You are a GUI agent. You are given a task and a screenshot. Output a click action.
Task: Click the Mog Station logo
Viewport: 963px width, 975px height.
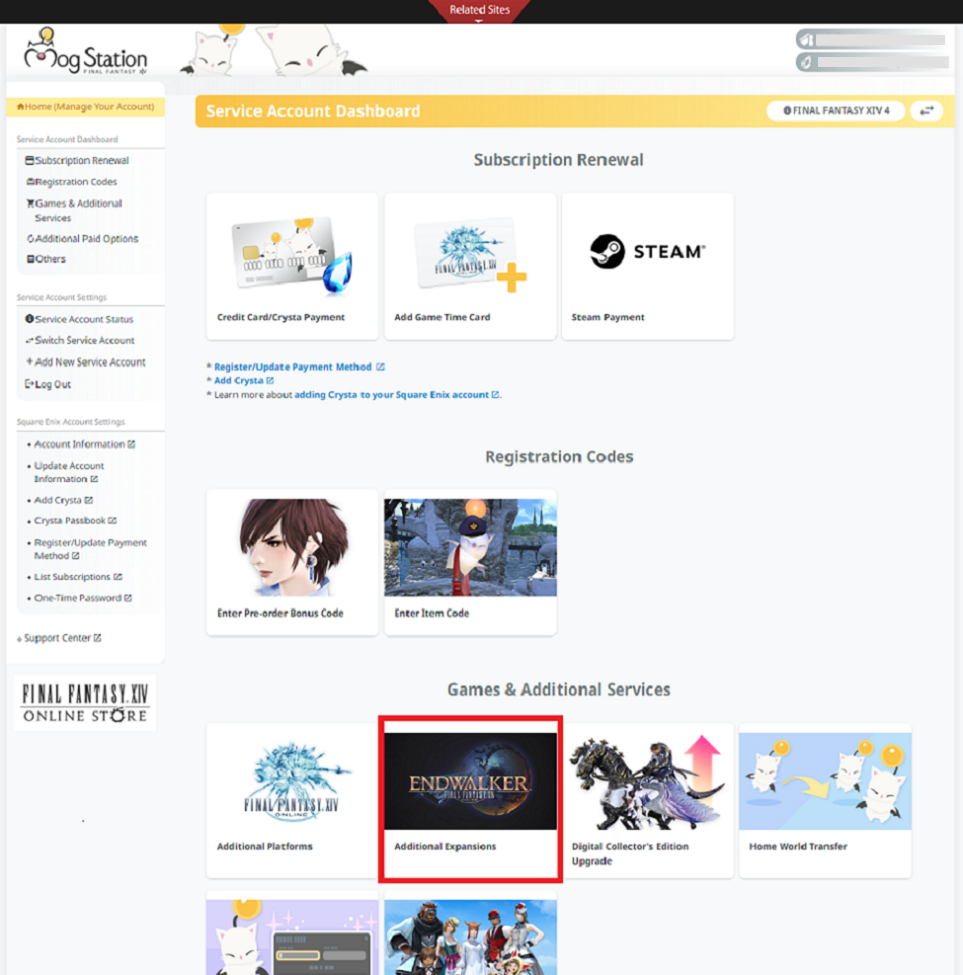tap(86, 52)
